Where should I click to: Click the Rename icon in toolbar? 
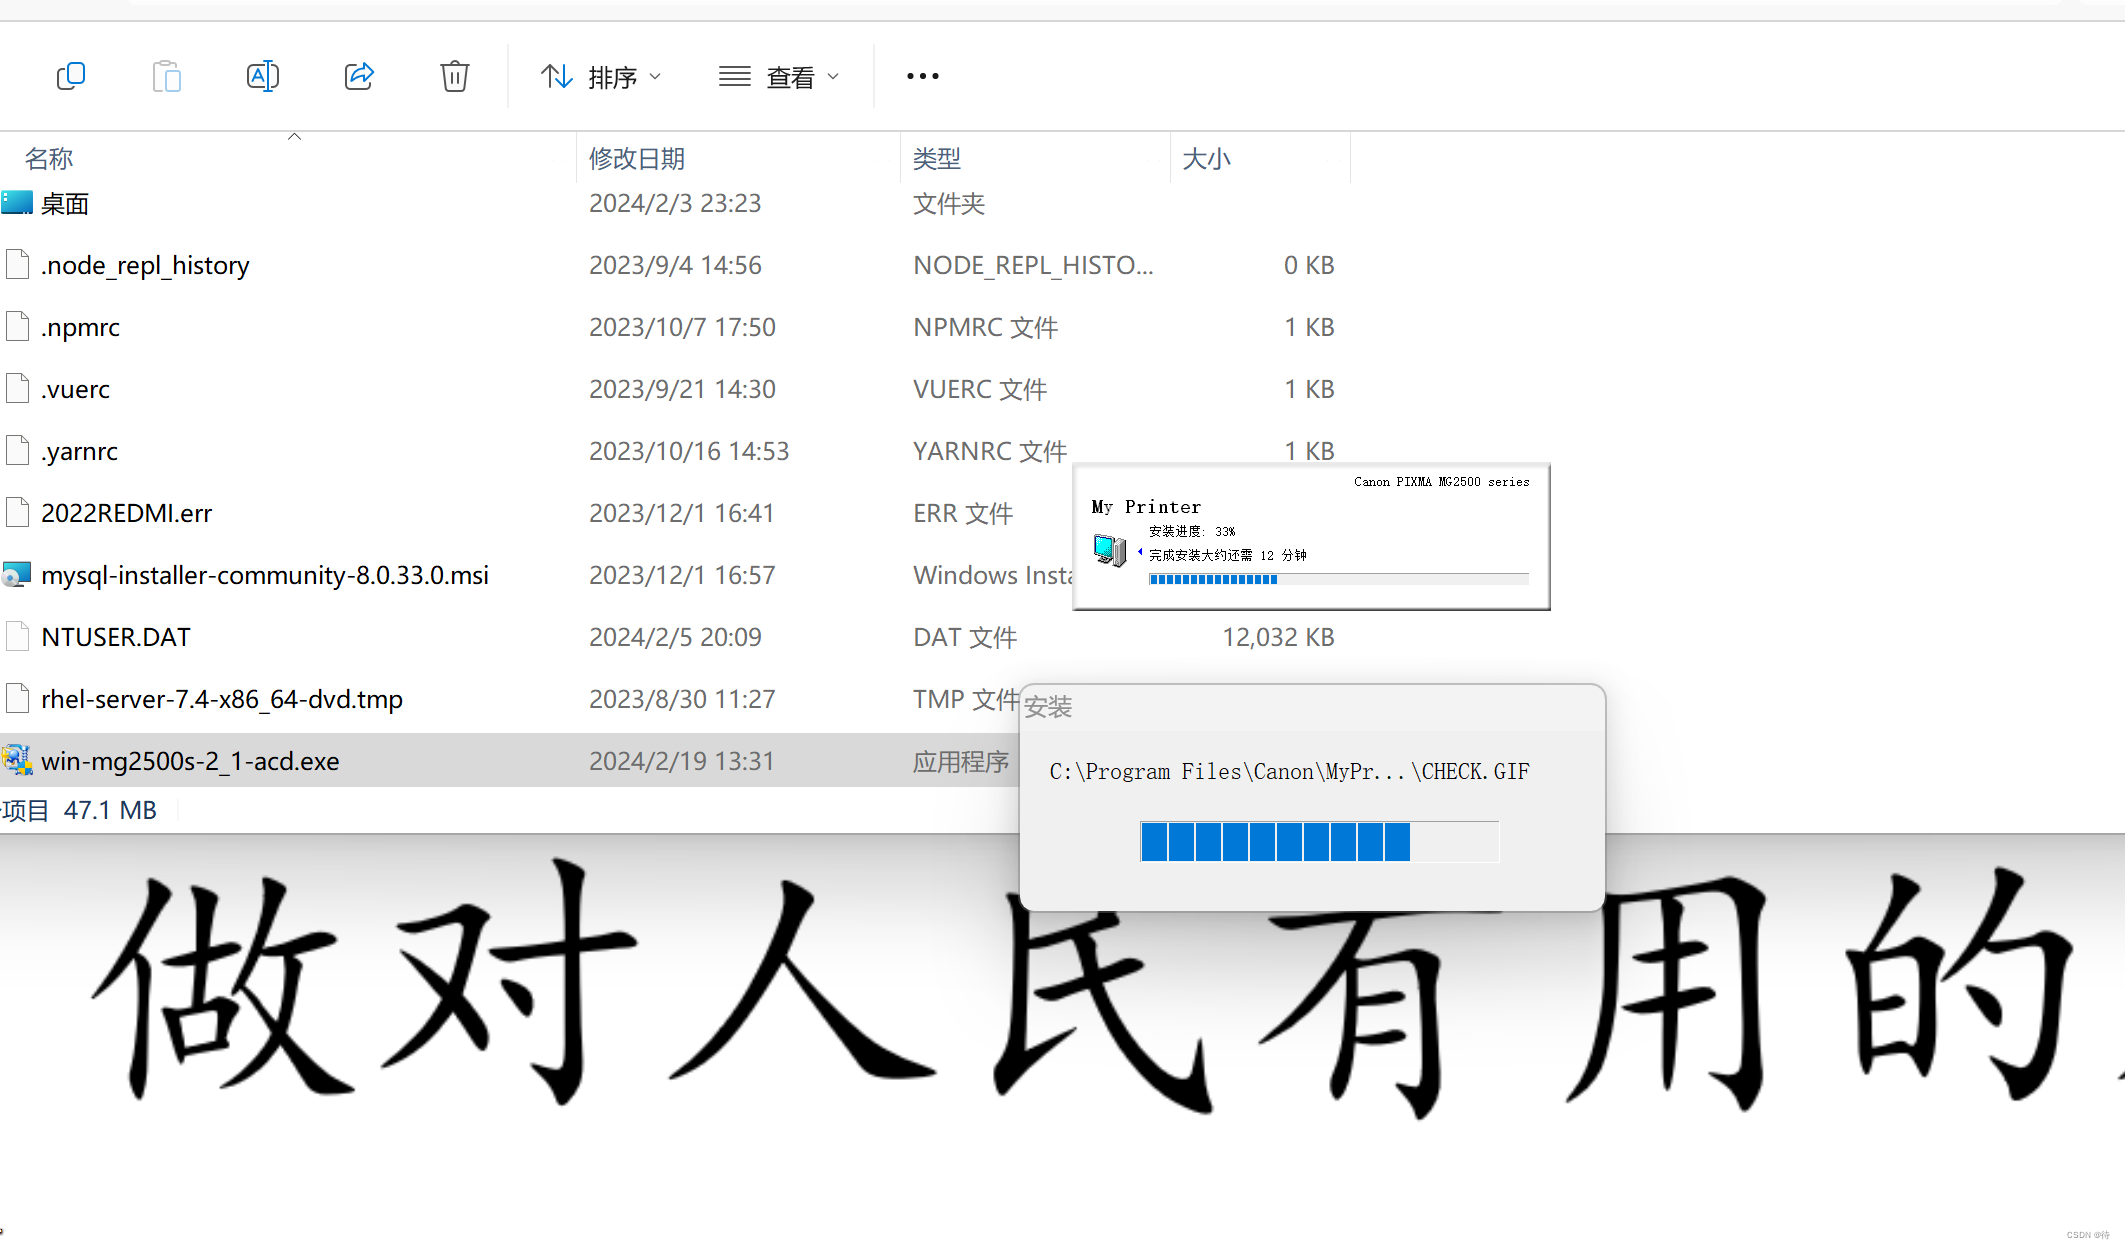click(x=262, y=76)
